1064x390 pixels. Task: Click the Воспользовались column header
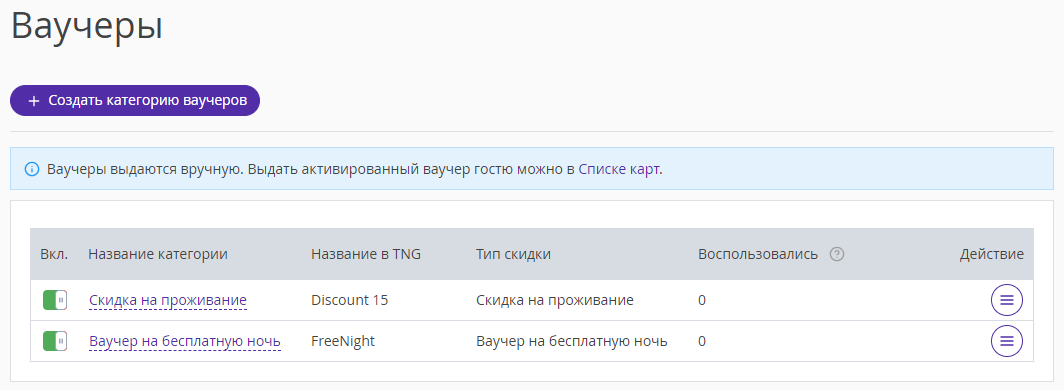[x=758, y=254]
